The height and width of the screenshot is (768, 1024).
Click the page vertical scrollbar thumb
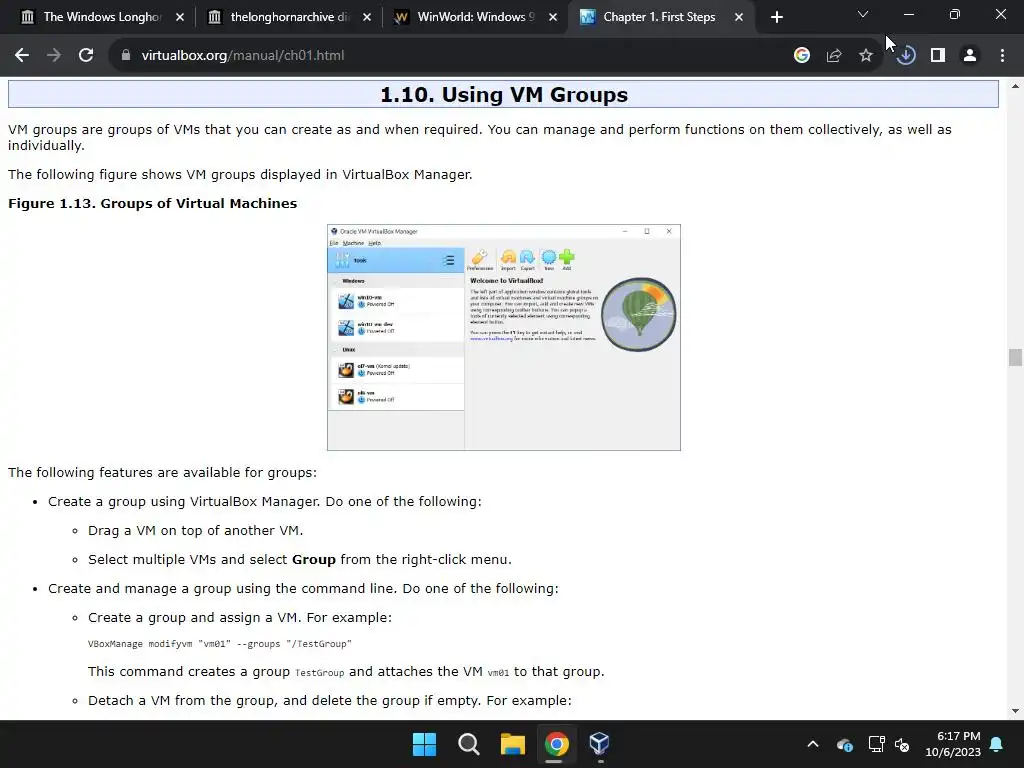click(1015, 357)
